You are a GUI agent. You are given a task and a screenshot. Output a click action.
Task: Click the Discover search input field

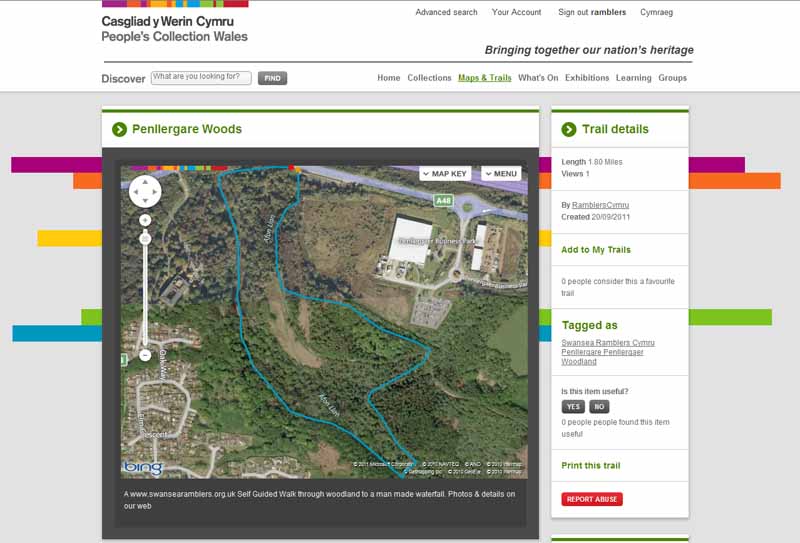(x=201, y=77)
